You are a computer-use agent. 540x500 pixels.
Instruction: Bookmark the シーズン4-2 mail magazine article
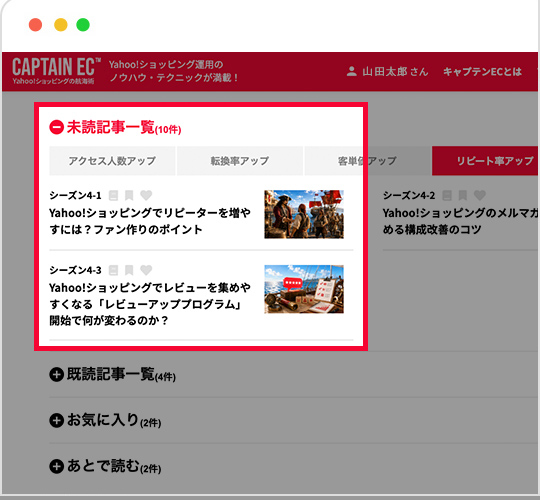click(463, 196)
